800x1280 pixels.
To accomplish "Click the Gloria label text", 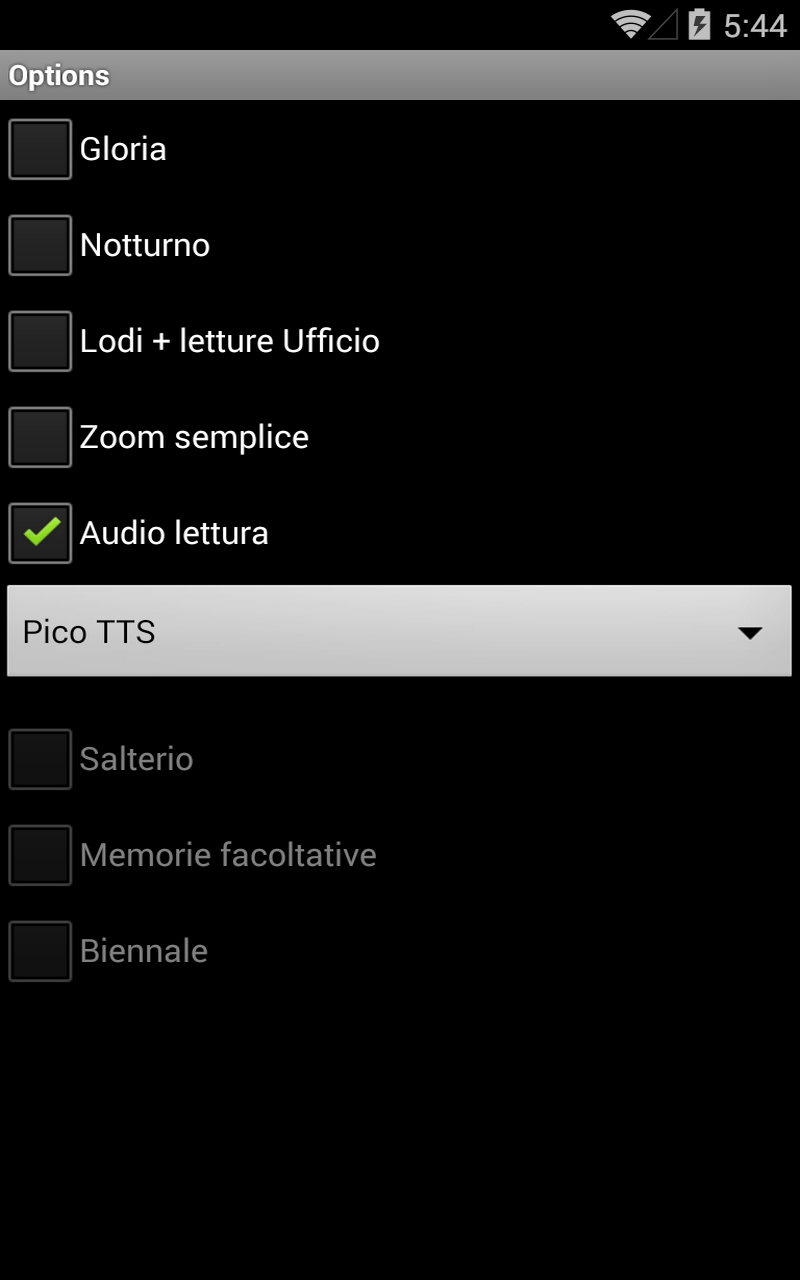I will [123, 149].
